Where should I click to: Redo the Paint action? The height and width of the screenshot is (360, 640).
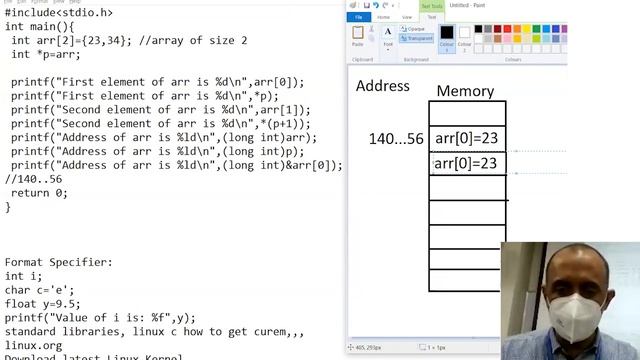(x=385, y=5)
